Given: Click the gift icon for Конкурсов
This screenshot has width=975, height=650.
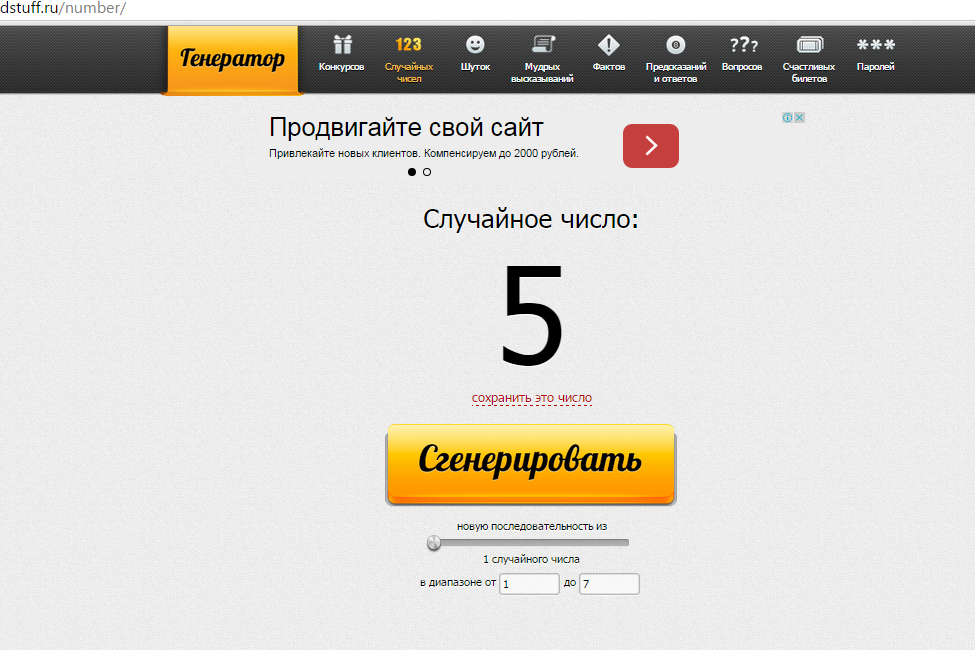Looking at the screenshot, I should 342,45.
